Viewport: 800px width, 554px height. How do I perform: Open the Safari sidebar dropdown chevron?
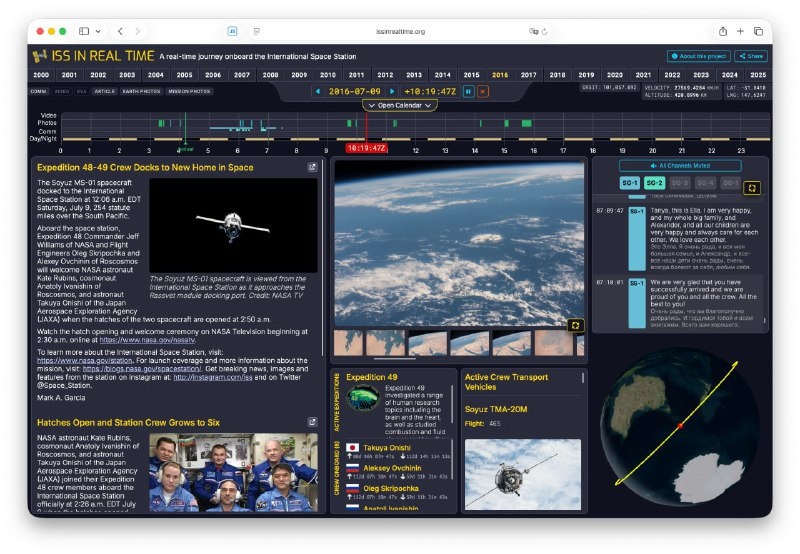(x=98, y=31)
